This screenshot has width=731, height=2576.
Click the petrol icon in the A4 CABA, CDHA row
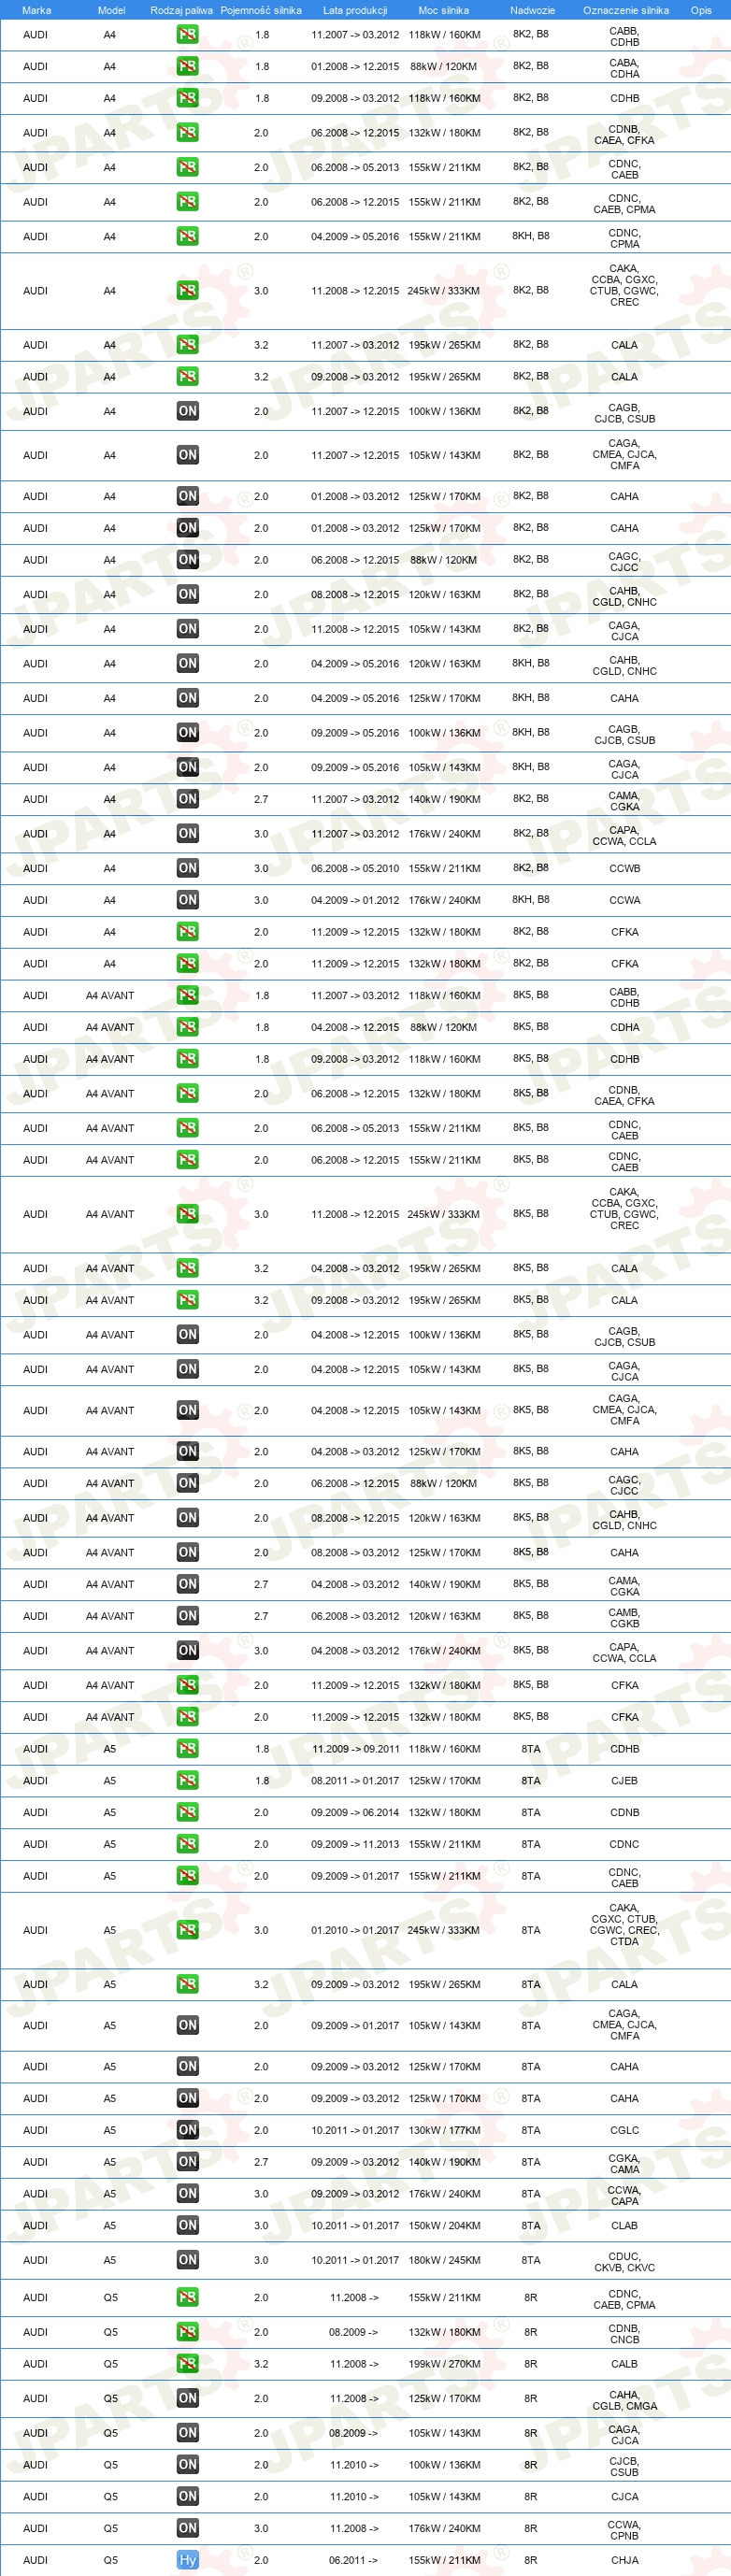point(188,66)
